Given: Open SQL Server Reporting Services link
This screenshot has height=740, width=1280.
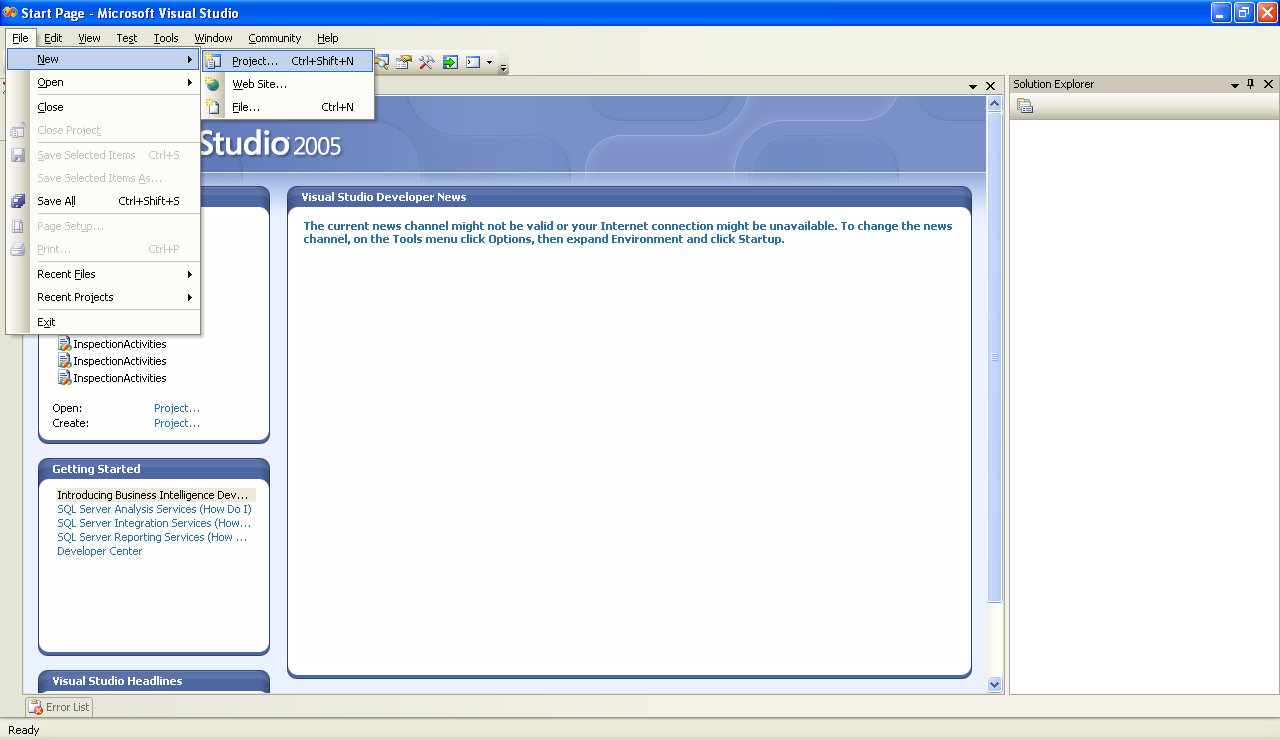Looking at the screenshot, I should [x=152, y=537].
